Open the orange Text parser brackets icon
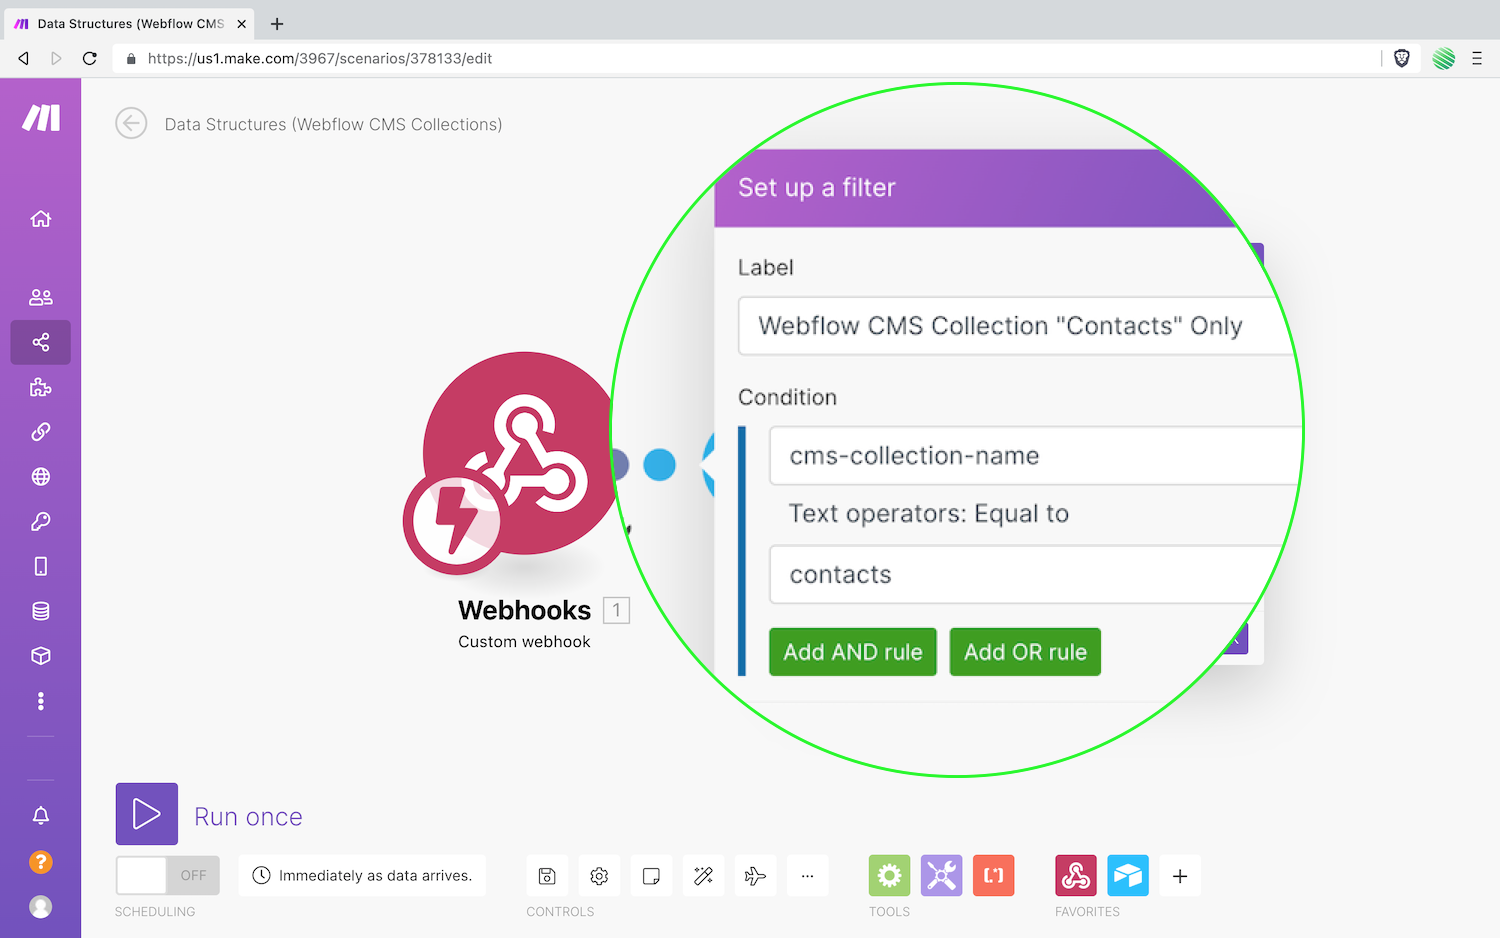This screenshot has height=938, width=1500. point(994,876)
